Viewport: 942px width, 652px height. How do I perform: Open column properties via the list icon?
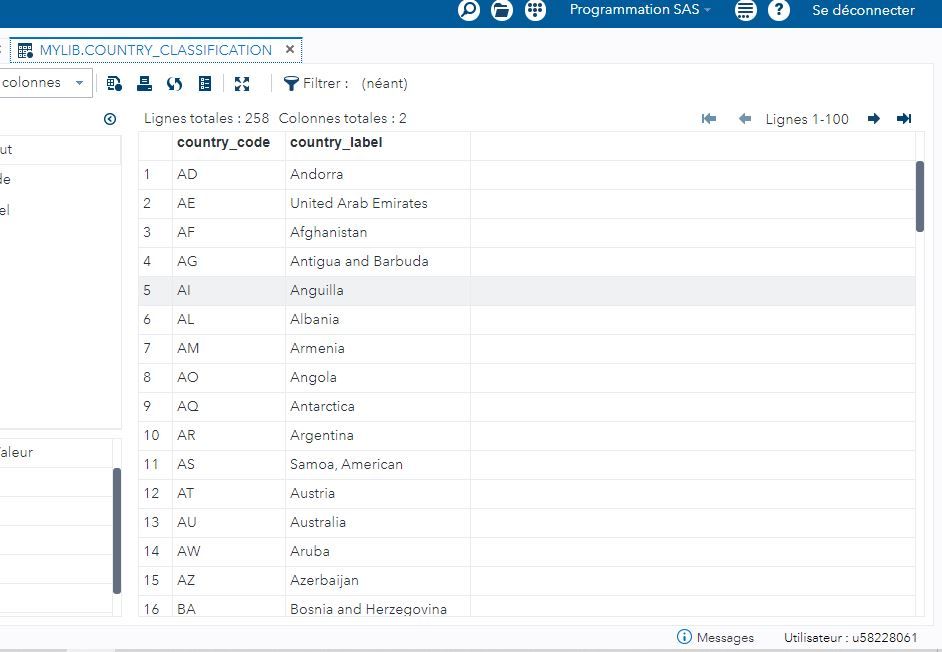pyautogui.click(x=204, y=84)
